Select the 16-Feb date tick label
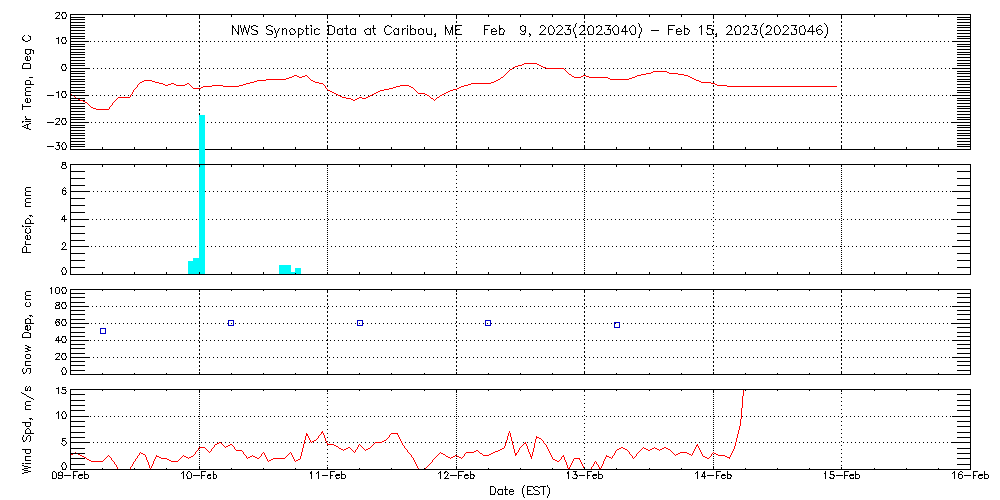 coord(970,479)
